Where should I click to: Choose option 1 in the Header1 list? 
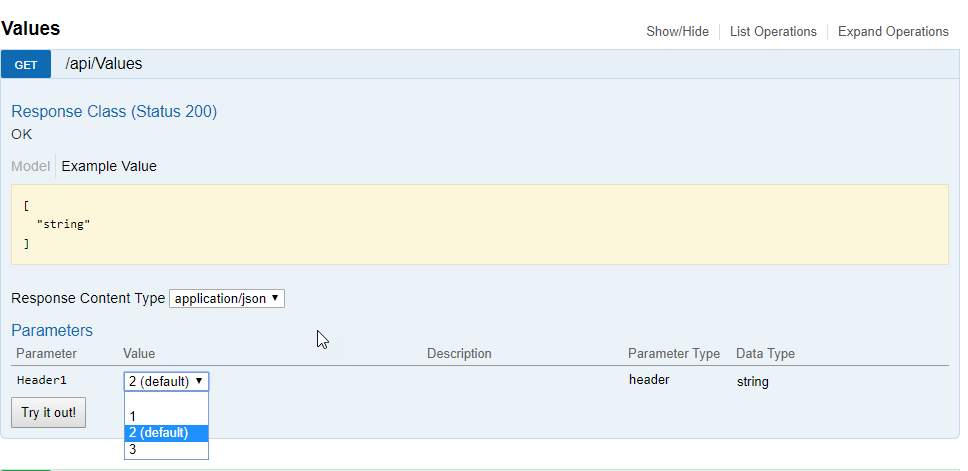pyautogui.click(x=133, y=416)
